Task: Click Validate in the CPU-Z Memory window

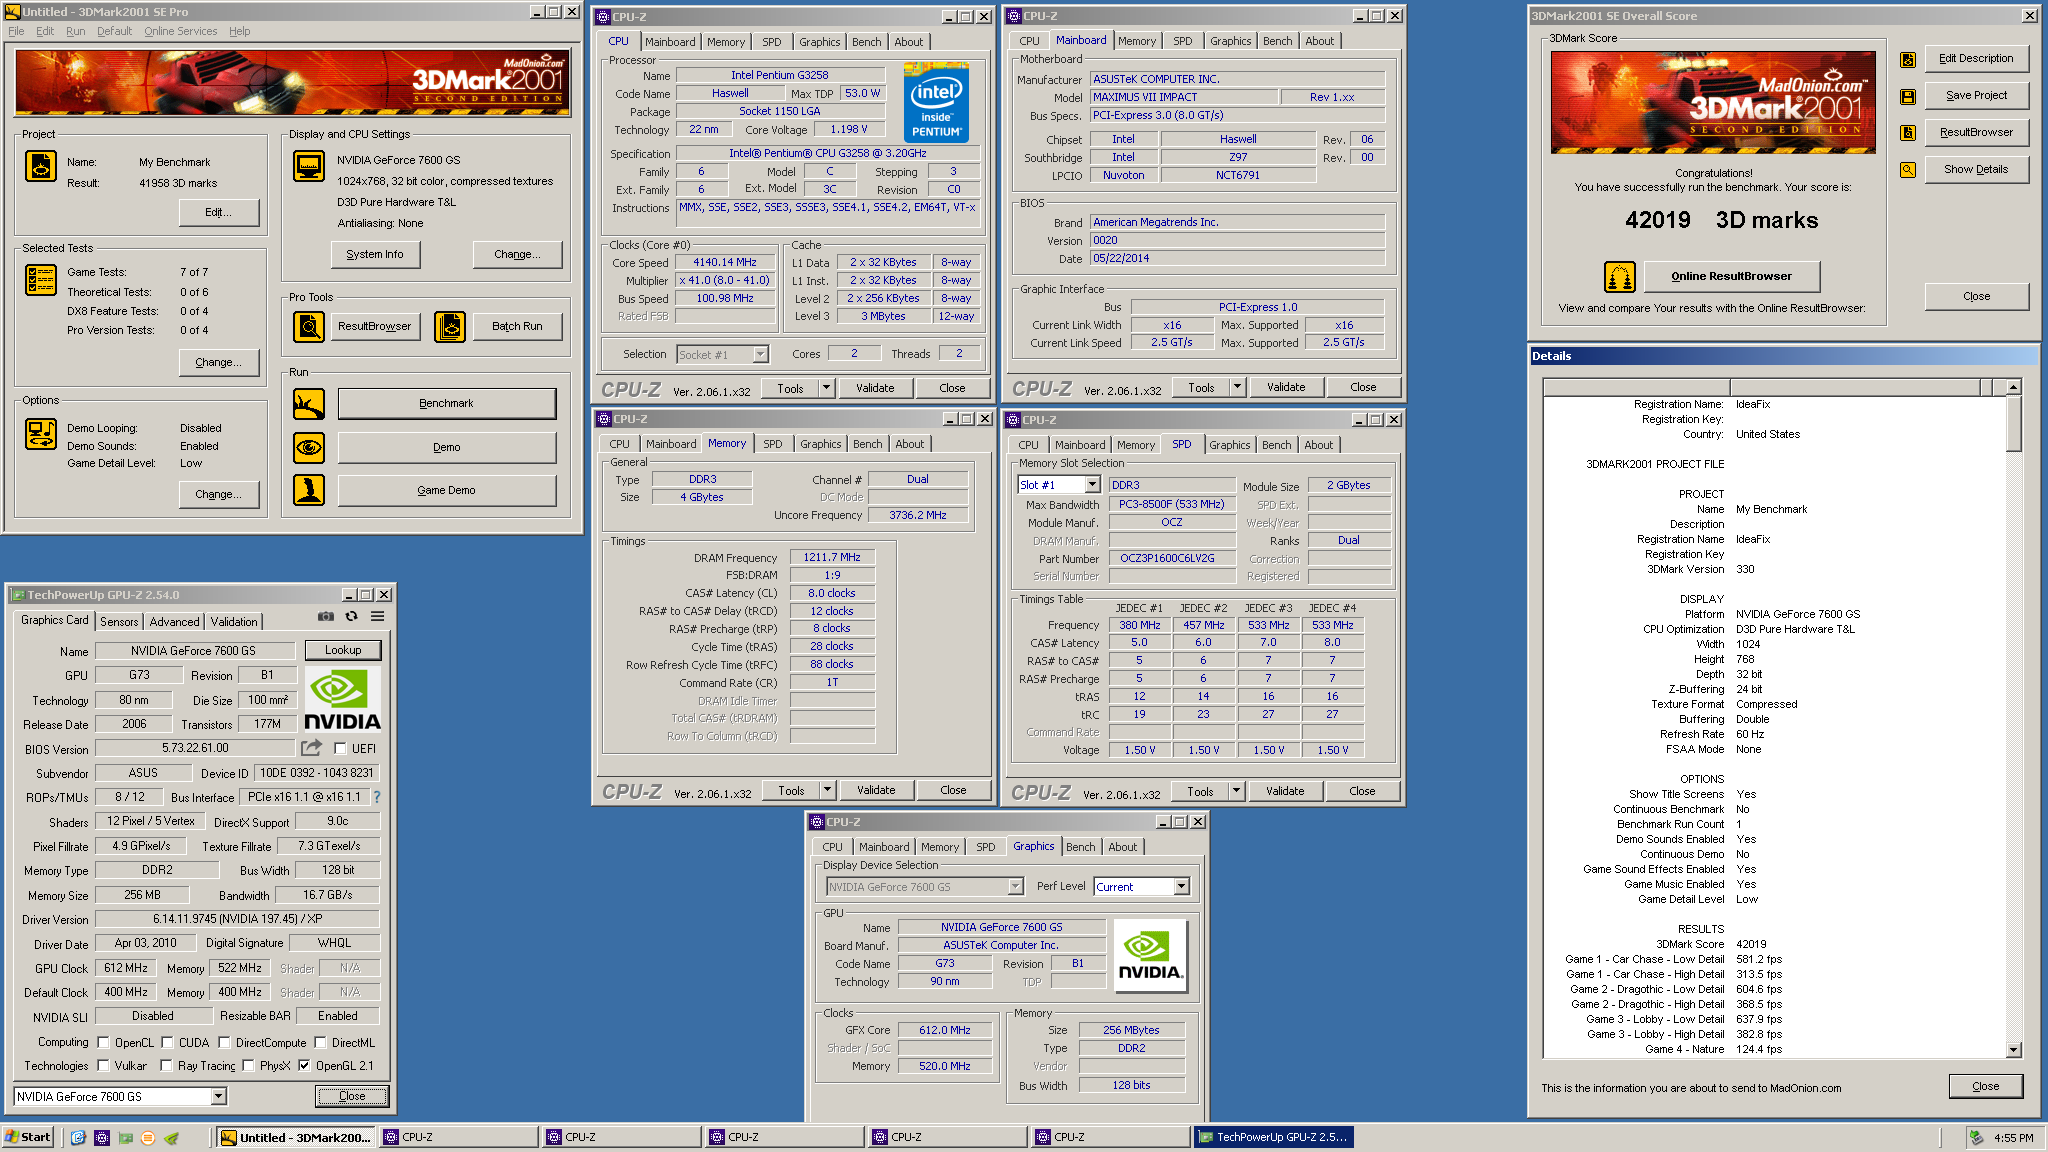Action: click(876, 790)
